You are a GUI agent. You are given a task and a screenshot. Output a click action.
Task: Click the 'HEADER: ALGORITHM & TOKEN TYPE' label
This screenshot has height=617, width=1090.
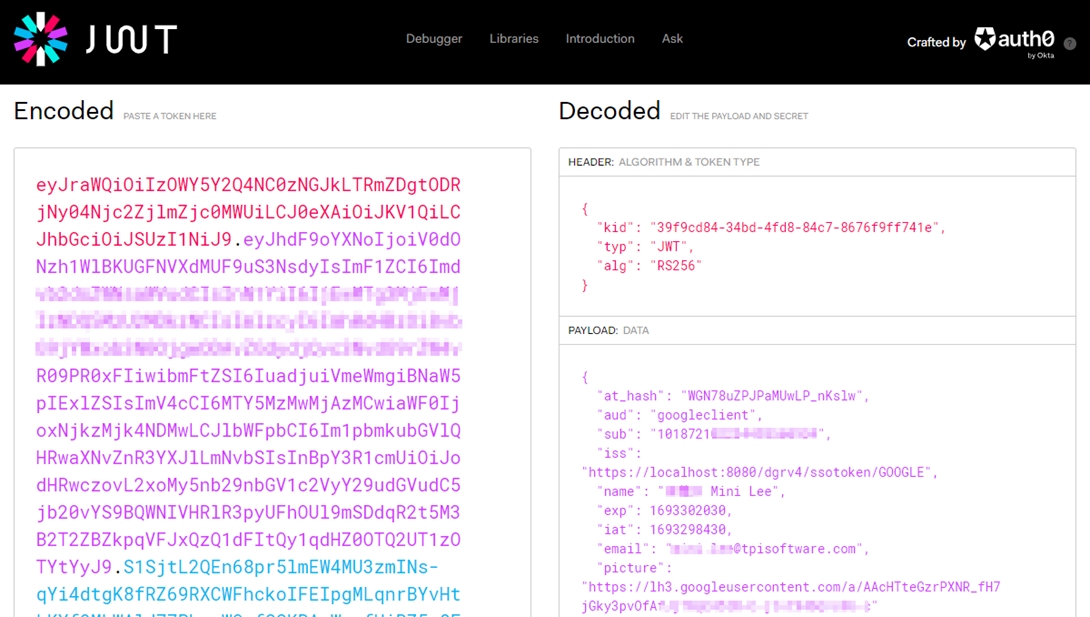(664, 162)
